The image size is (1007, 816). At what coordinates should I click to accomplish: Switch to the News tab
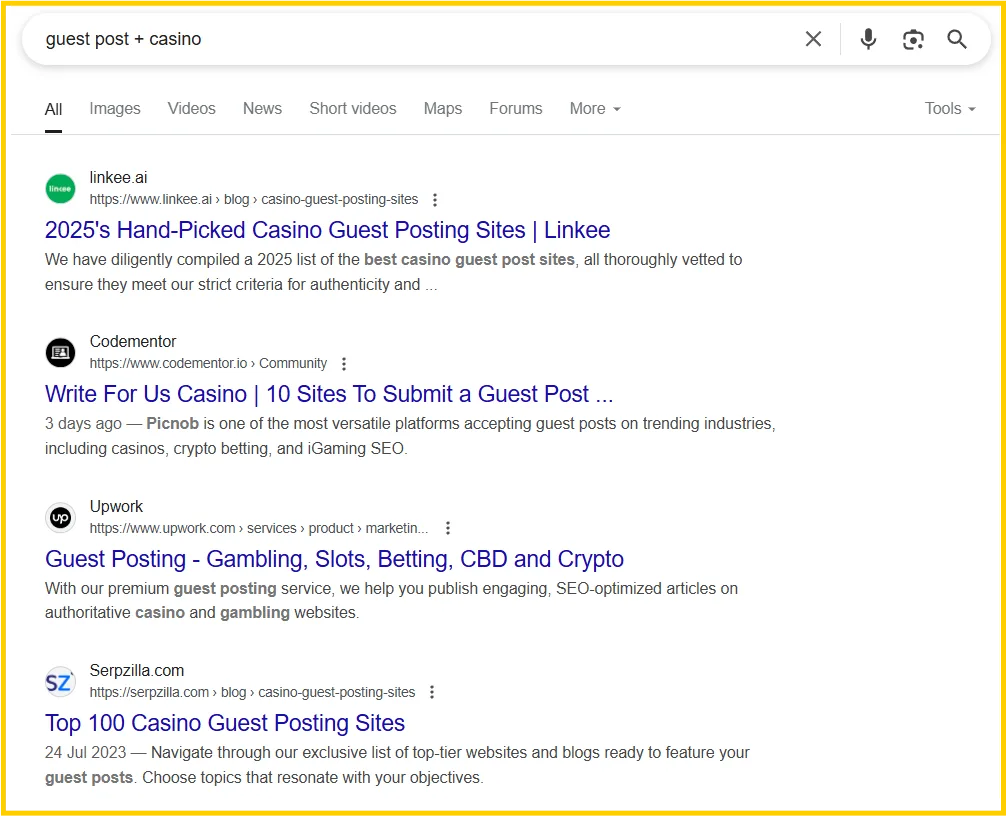262,109
